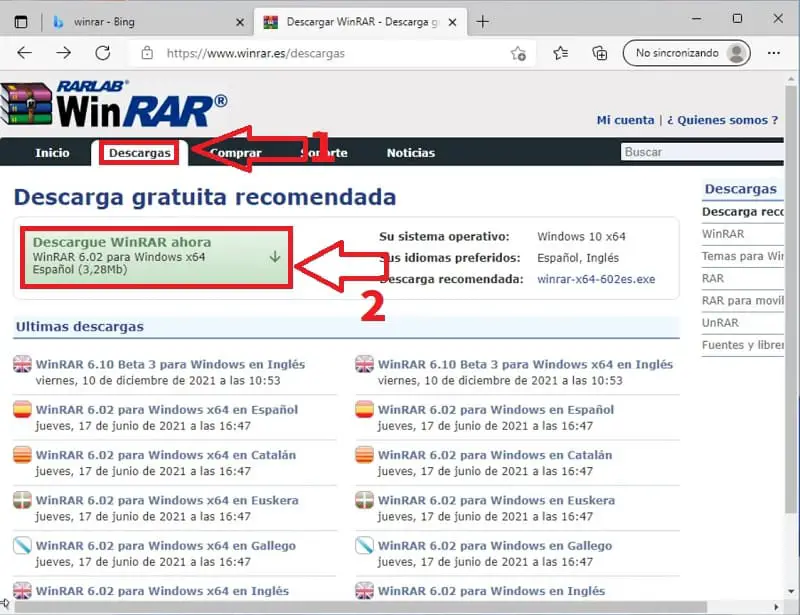The height and width of the screenshot is (615, 800).
Task: Click Basque flag beside x64 en Euskera
Action: pos(22,500)
